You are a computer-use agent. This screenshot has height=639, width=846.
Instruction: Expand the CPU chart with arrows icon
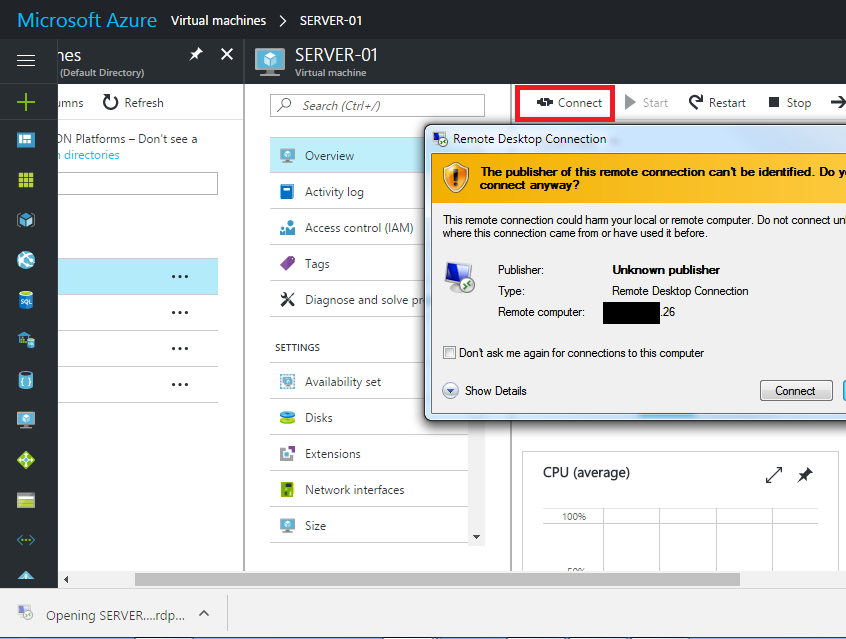coord(773,476)
